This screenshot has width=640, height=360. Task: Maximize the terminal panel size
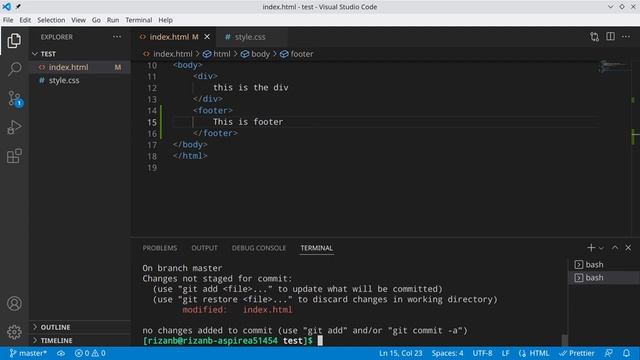(615, 248)
